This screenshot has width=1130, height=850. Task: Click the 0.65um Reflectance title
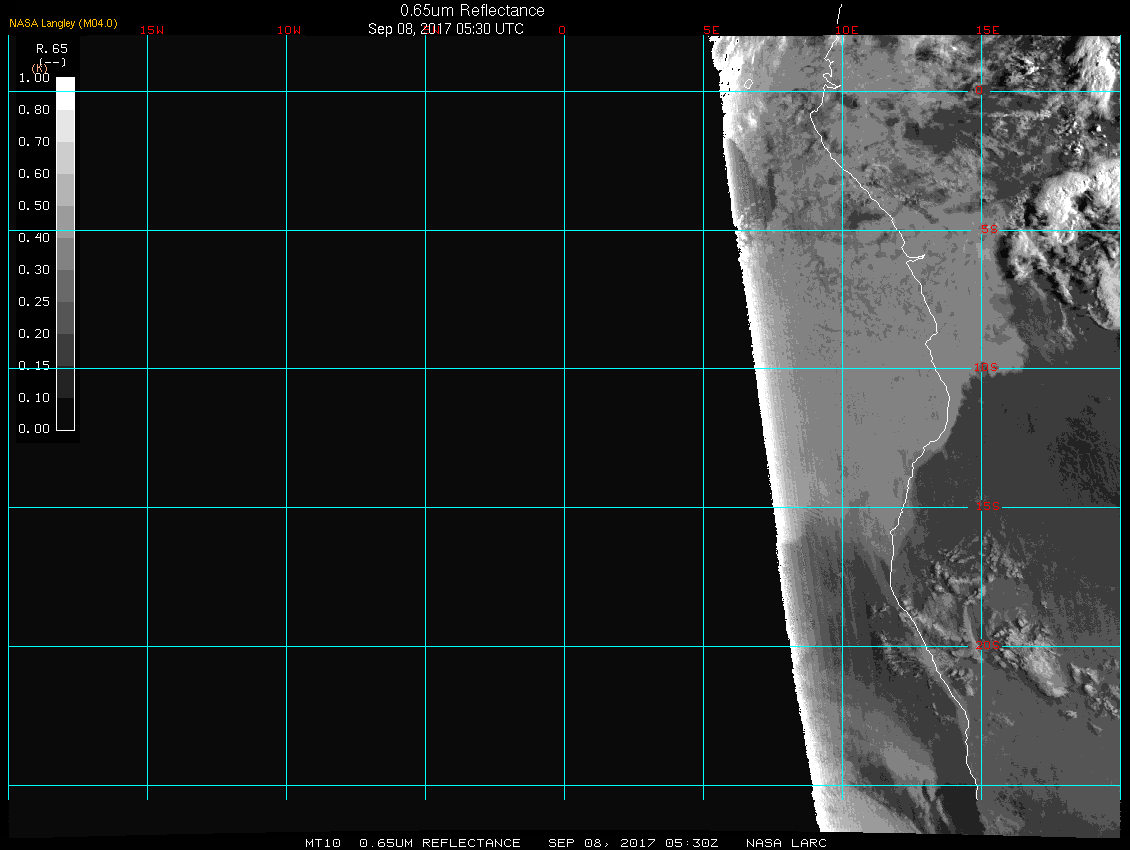[472, 10]
